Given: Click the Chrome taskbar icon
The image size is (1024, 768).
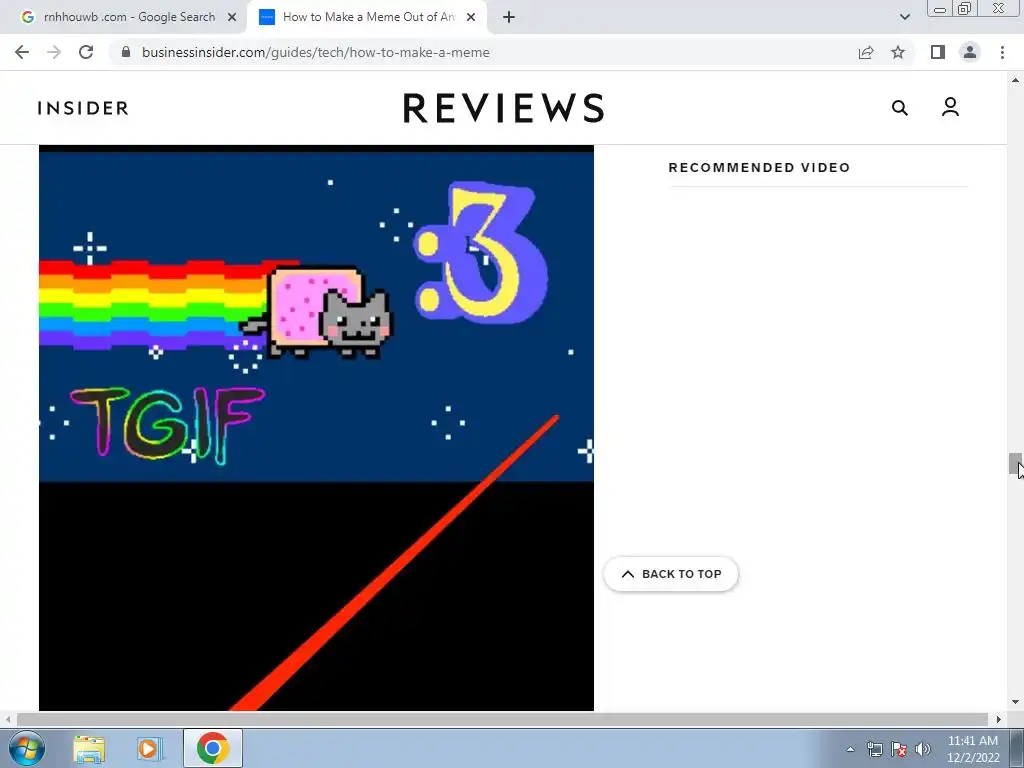Looking at the screenshot, I should 213,748.
